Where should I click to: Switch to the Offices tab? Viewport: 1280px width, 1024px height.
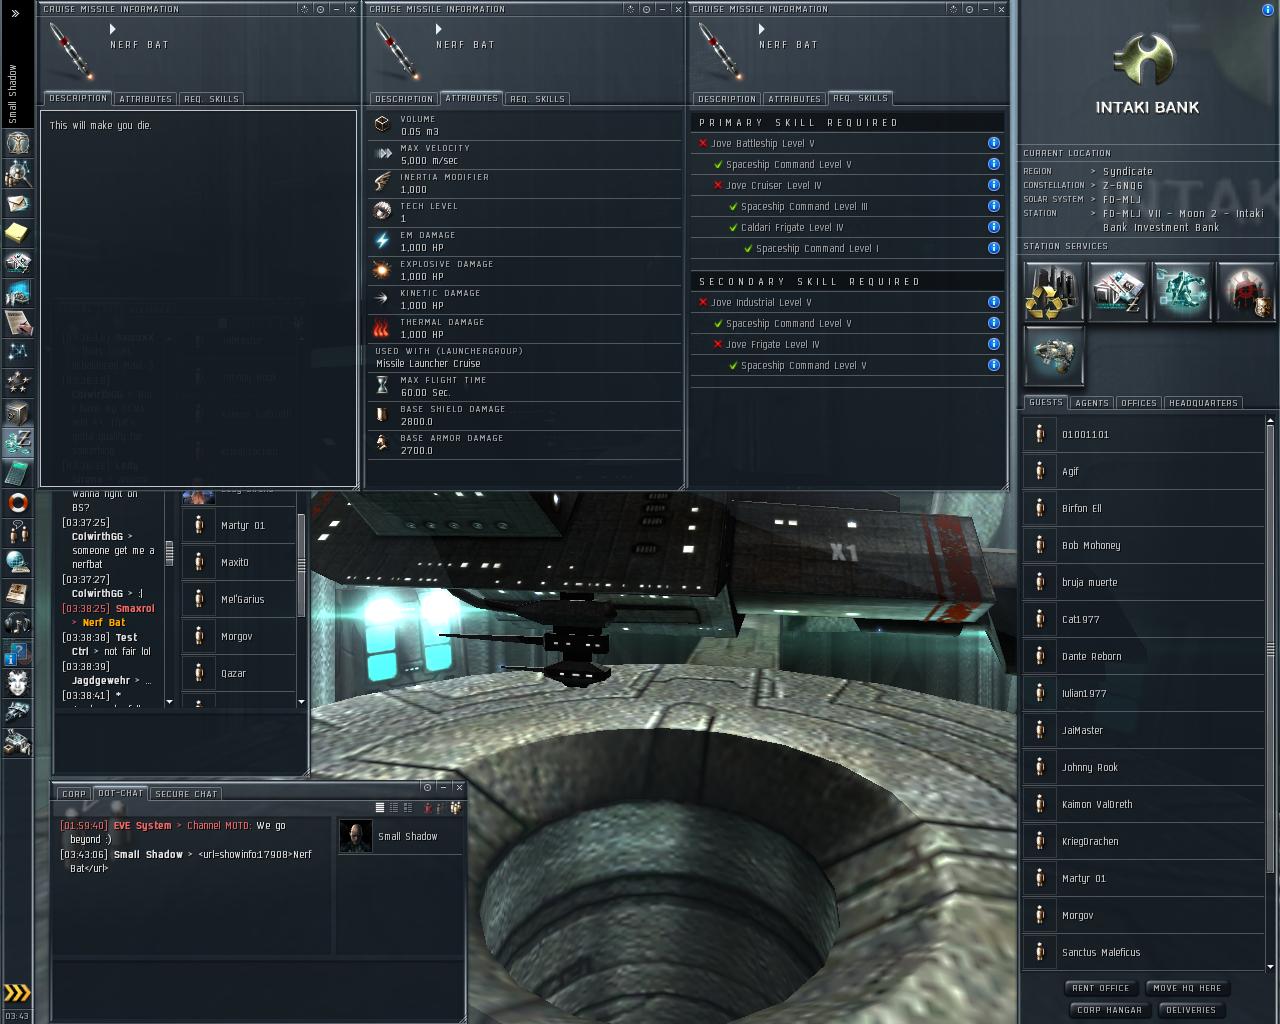click(x=1138, y=403)
